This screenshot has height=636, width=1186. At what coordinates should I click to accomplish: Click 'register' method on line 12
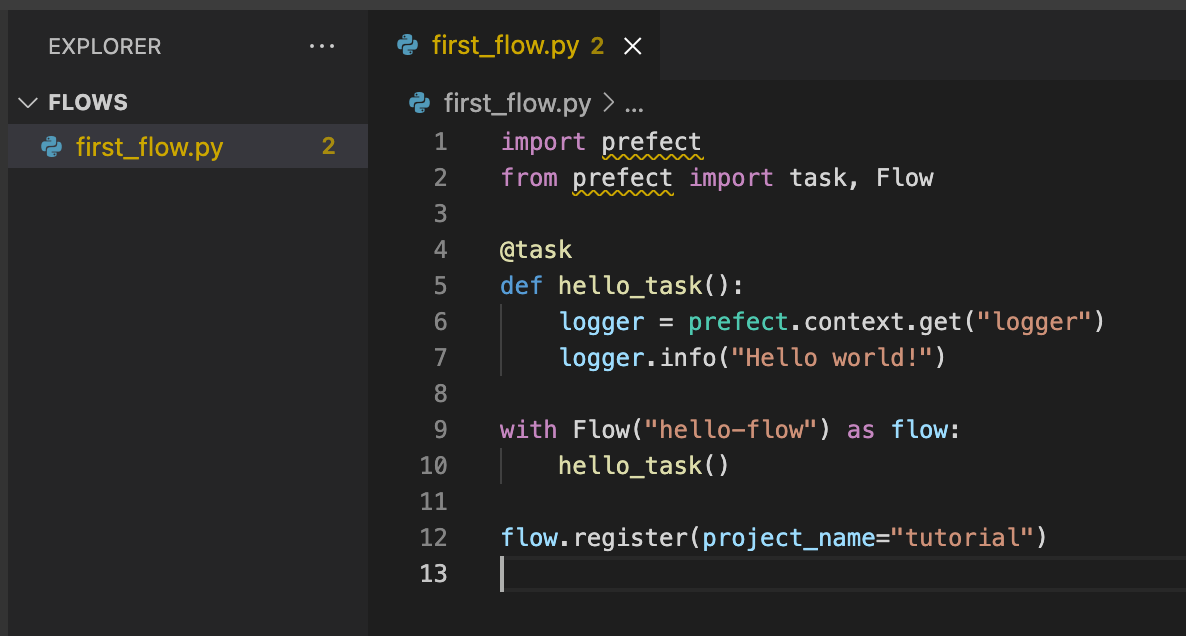[630, 538]
